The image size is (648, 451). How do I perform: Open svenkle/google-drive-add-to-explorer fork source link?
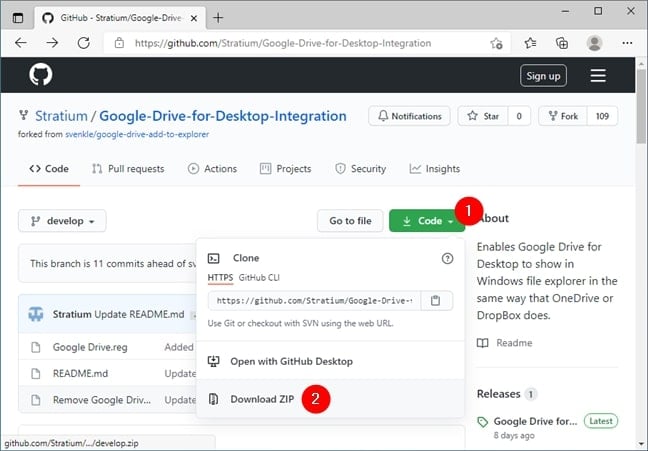click(137, 134)
